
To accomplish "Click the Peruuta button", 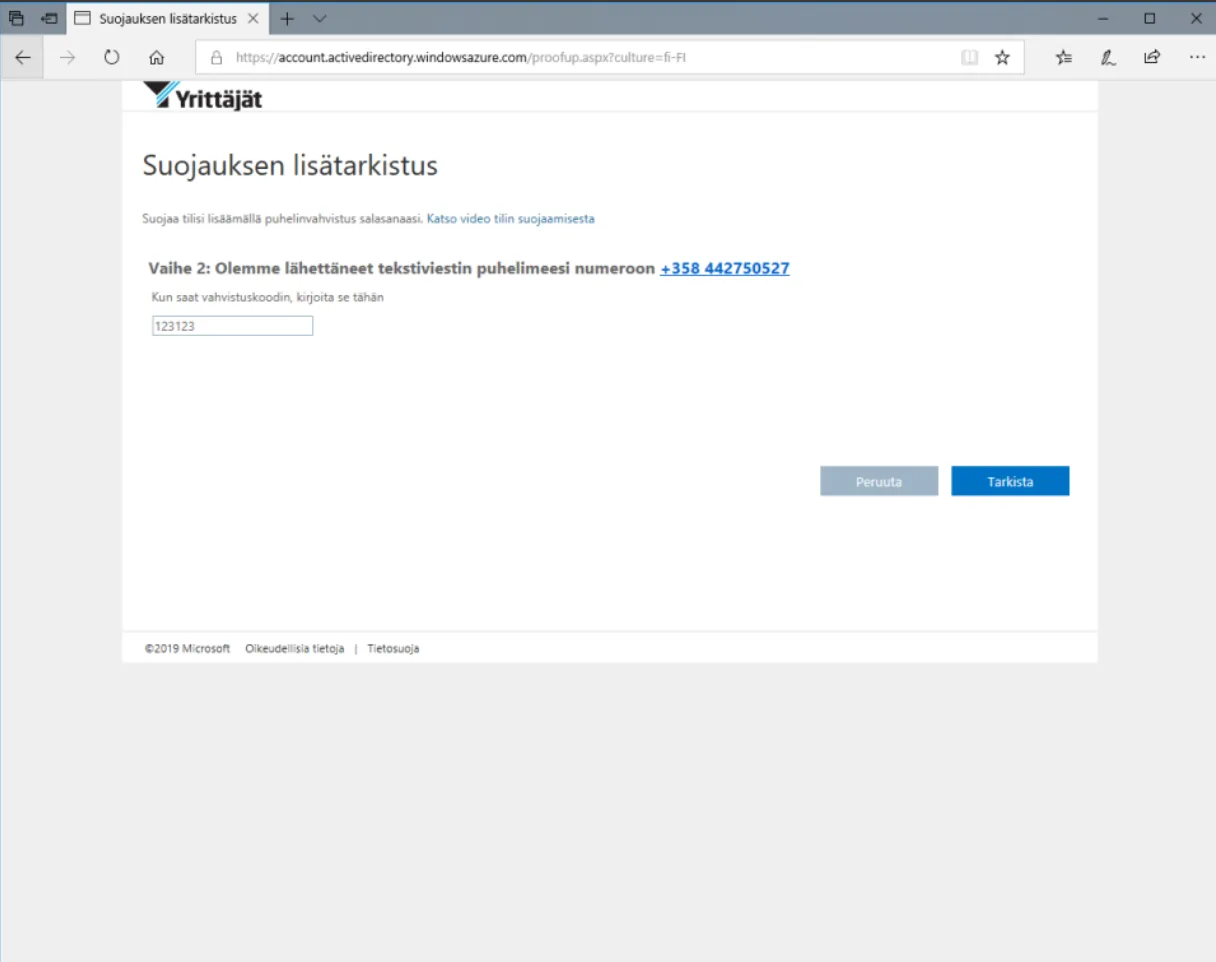I will 879,481.
